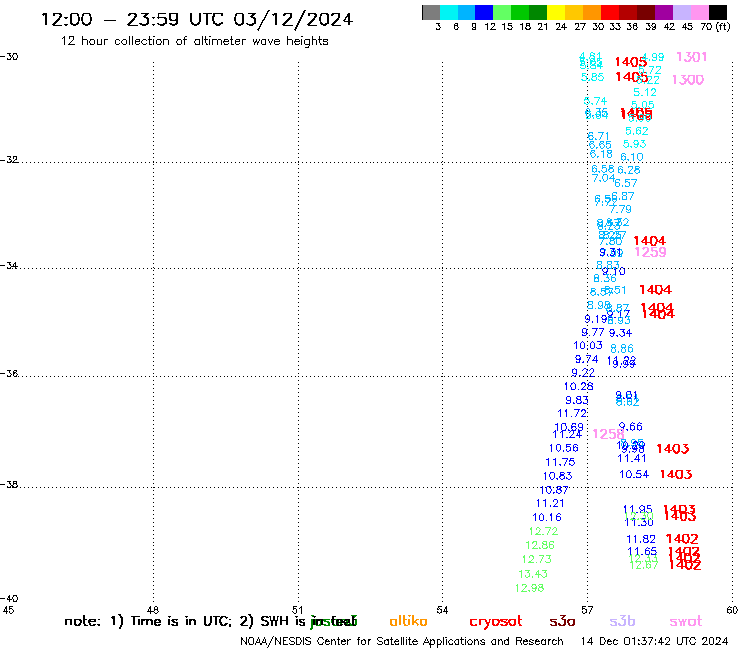Click the wave height value '10.54'

(634, 474)
